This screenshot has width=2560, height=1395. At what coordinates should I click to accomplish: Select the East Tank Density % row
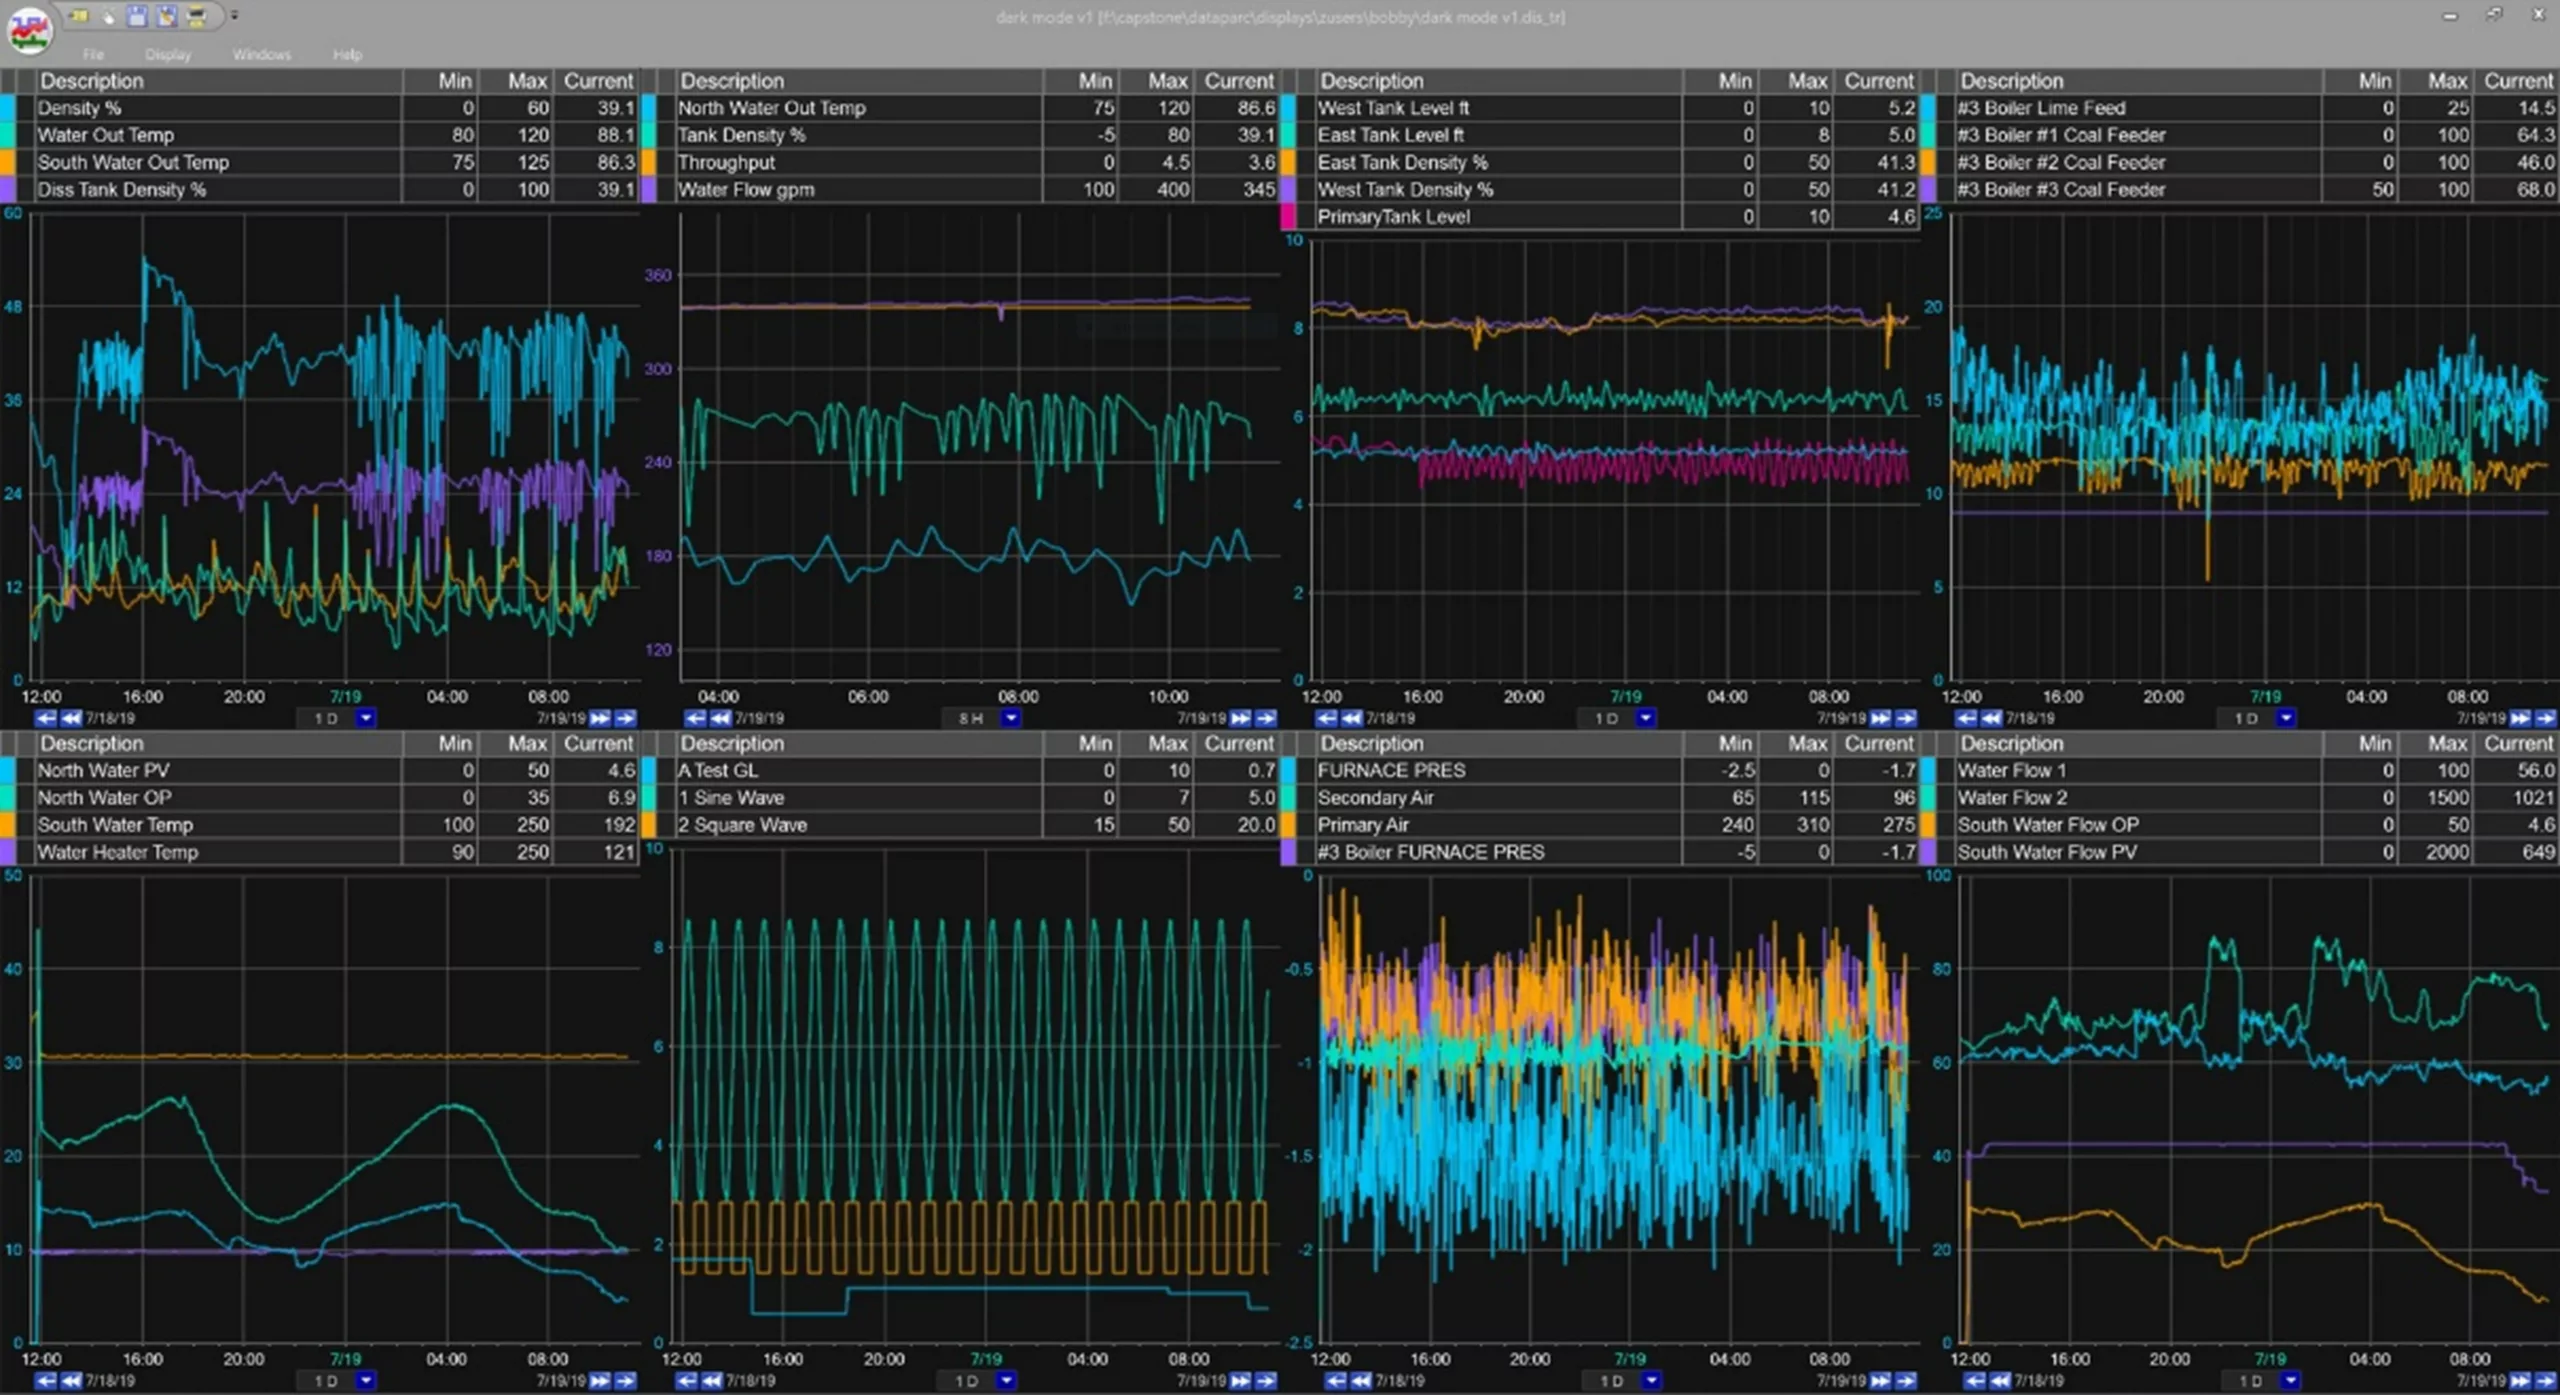[x=1599, y=162]
